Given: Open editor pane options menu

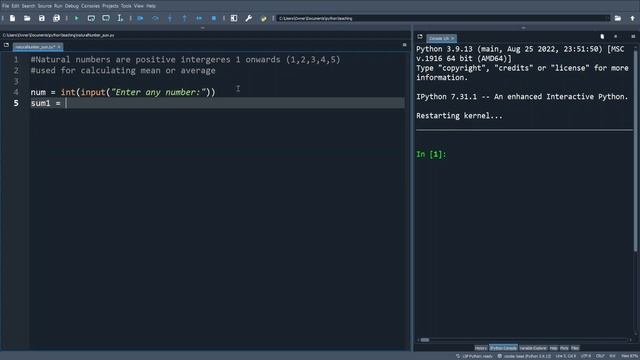Looking at the screenshot, I should [x=404, y=45].
